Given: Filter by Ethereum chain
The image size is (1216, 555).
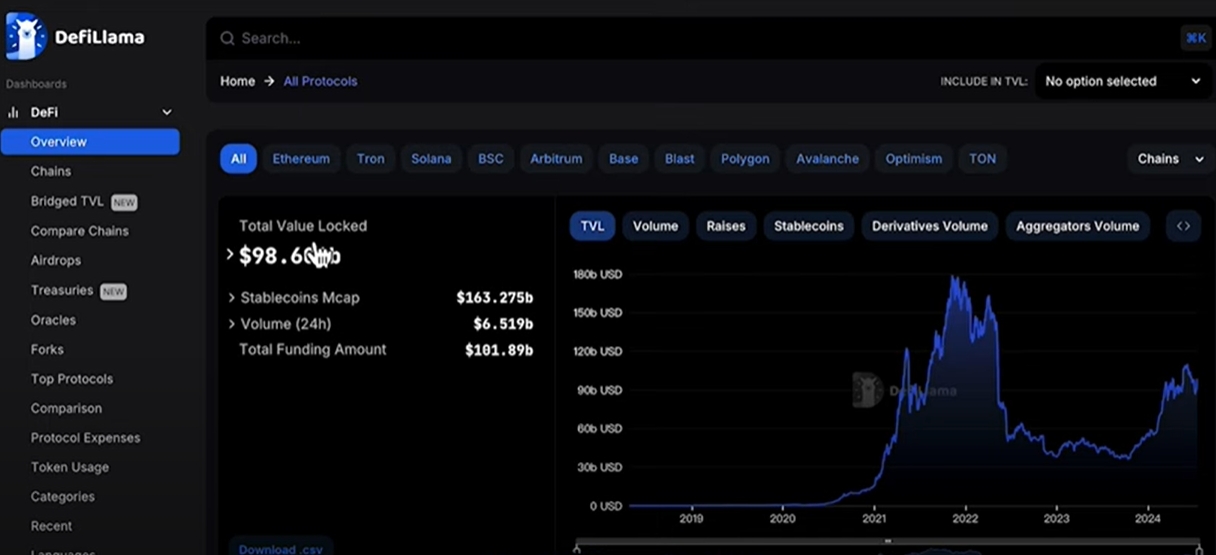Looking at the screenshot, I should coord(301,159).
